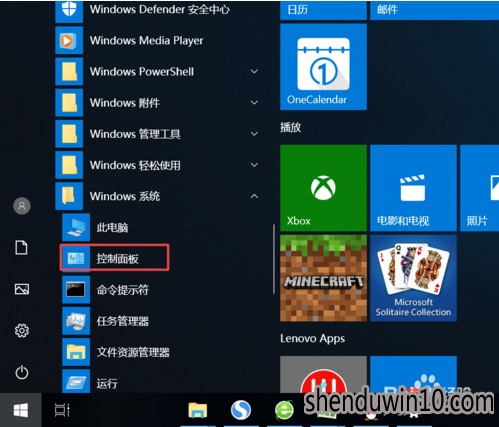
Task: Expand the Windows PowerShell folder chevron
Action: point(254,71)
